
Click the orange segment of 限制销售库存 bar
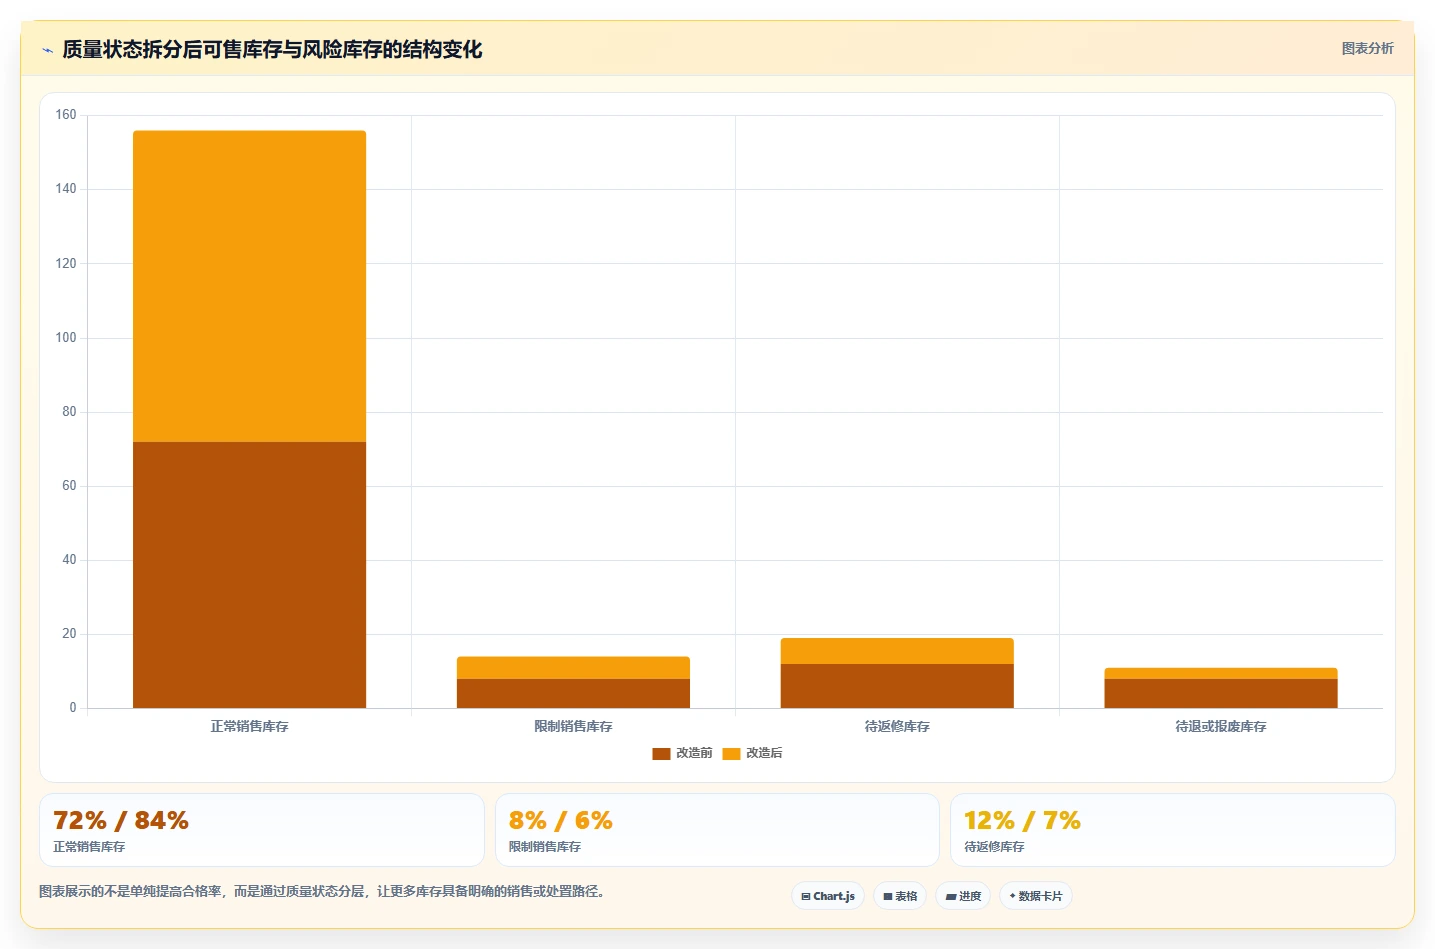[x=573, y=668]
